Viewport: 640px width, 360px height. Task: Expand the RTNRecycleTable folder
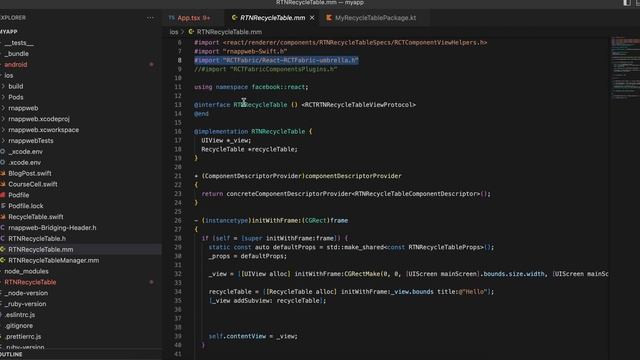point(30,282)
